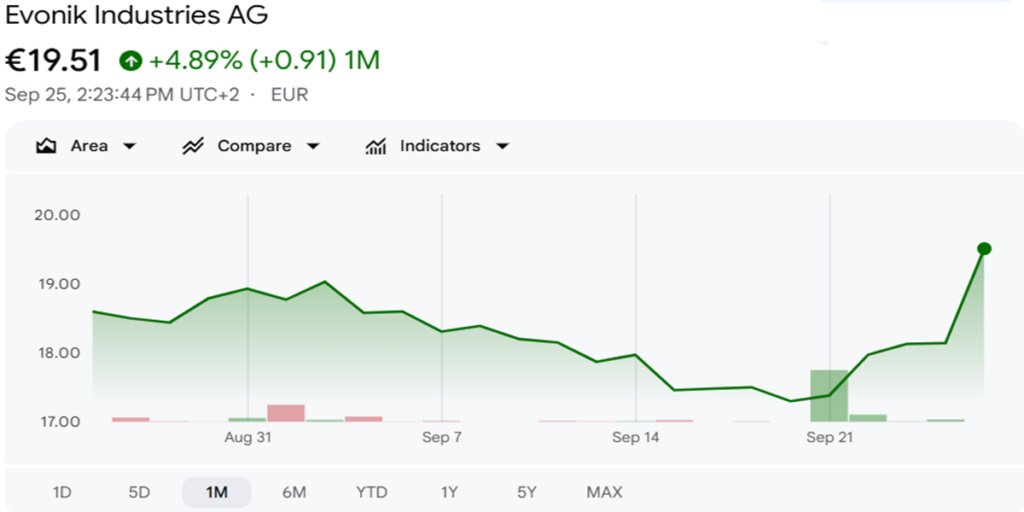The width and height of the screenshot is (1024, 512).
Task: Select the 1M time range
Action: pos(216,492)
